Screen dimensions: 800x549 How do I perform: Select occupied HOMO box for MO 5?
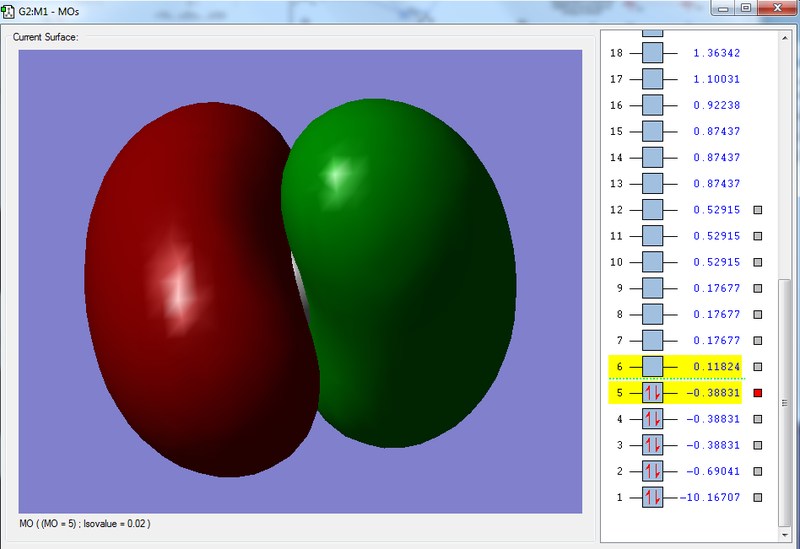coord(653,393)
